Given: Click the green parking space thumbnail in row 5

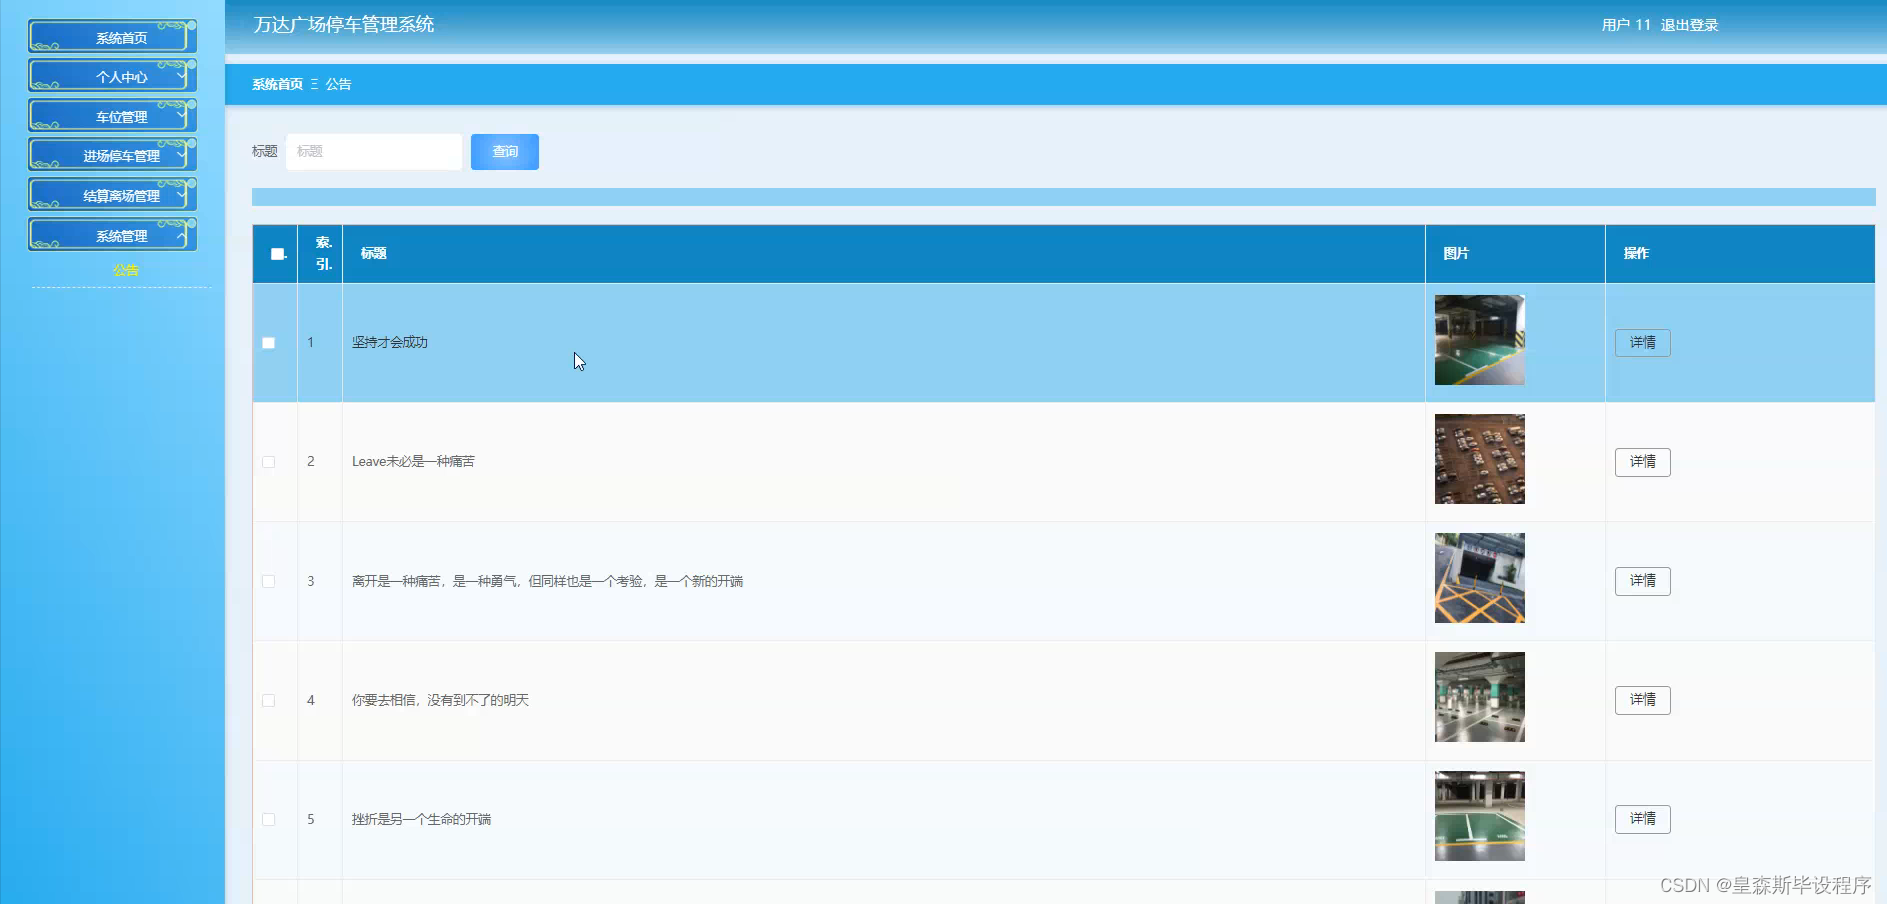Looking at the screenshot, I should [1480, 816].
